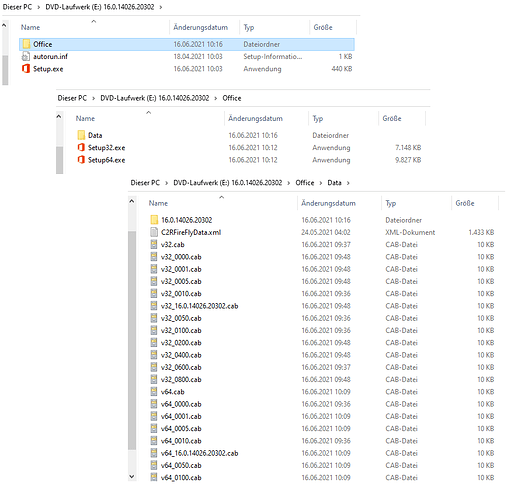Select the v64_0100.cab file name
Screen dimensions: 511x500
181,477
